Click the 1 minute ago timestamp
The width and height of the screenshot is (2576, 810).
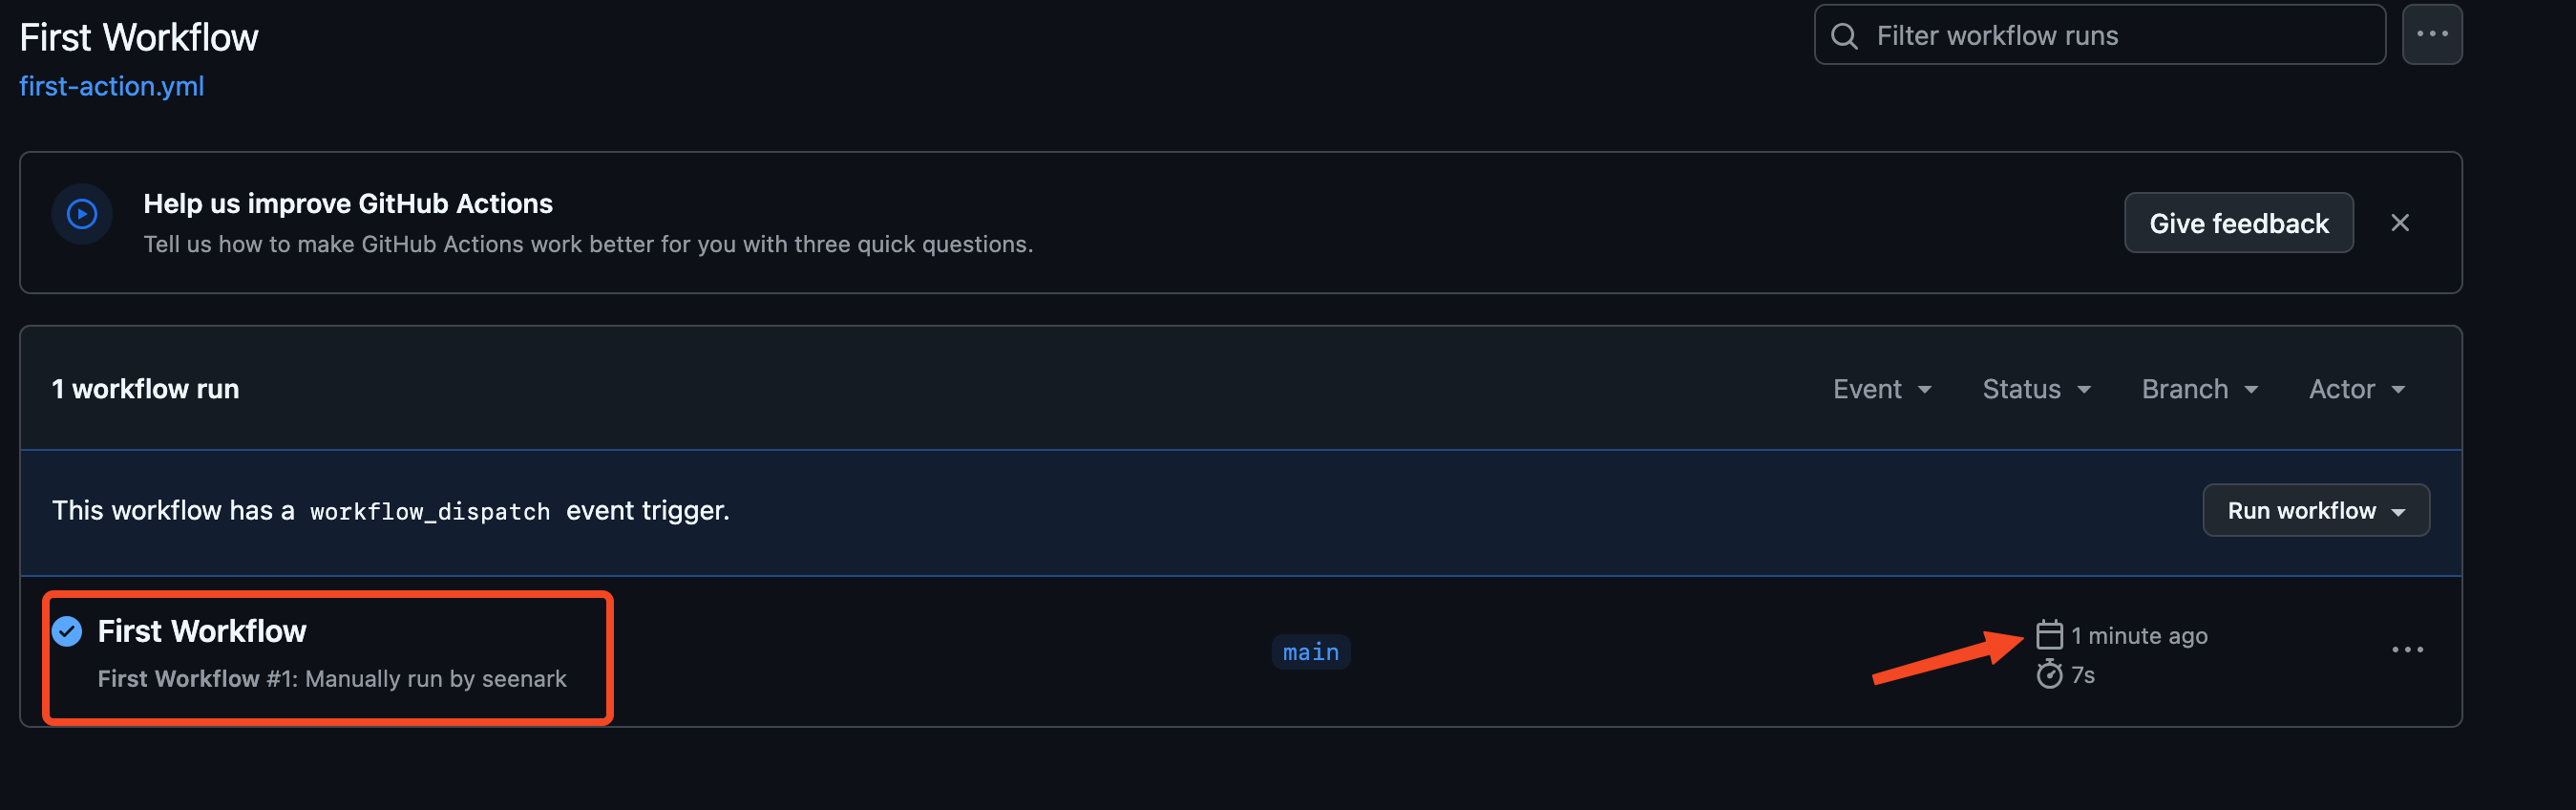[x=2139, y=635]
